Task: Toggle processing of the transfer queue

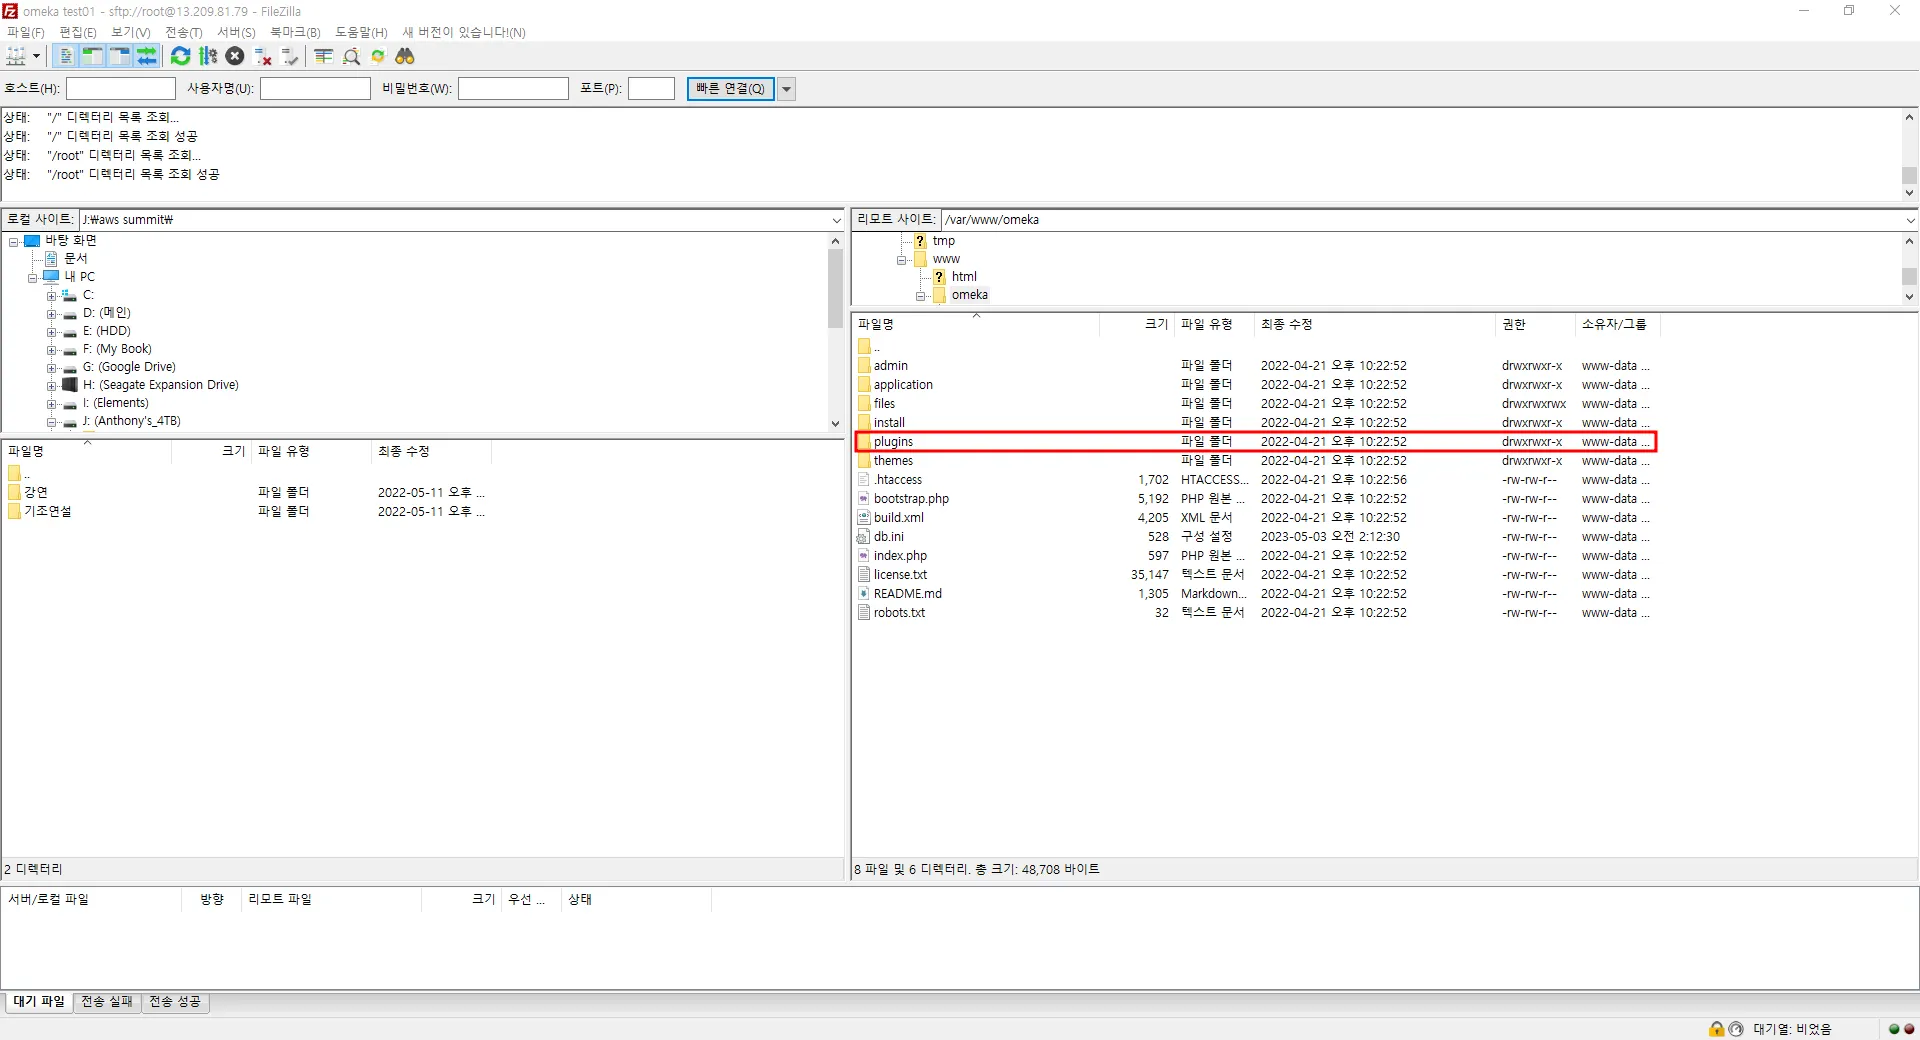Action: click(208, 56)
